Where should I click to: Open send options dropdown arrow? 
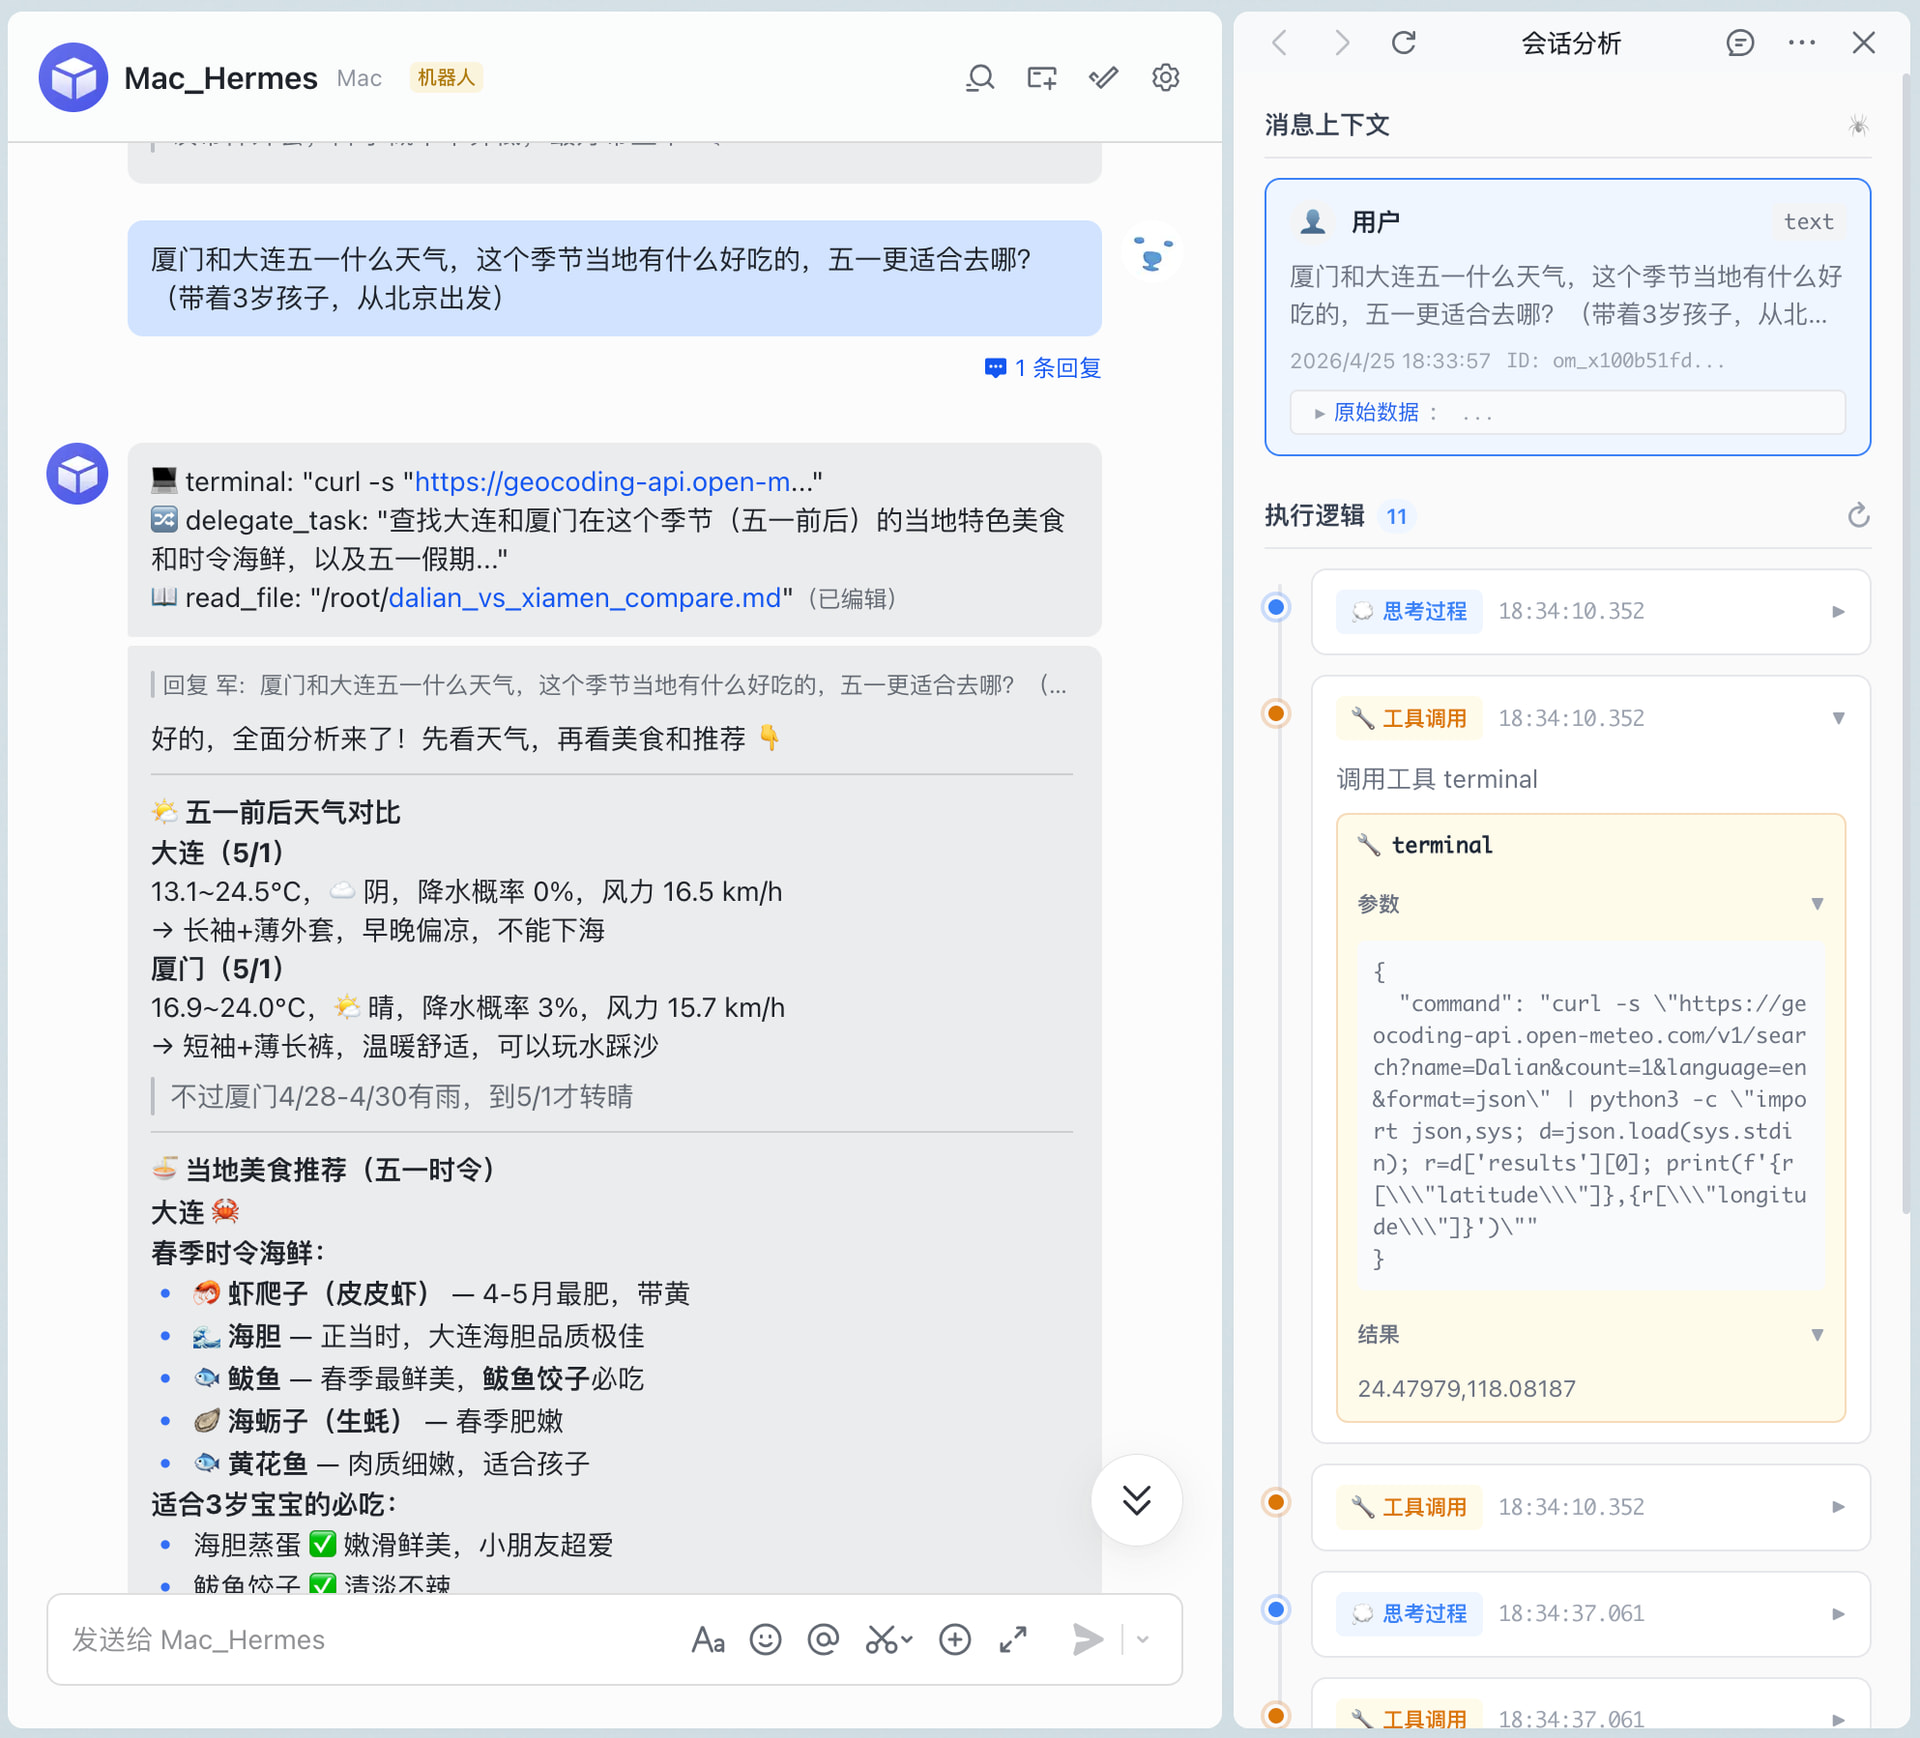pos(1143,1639)
